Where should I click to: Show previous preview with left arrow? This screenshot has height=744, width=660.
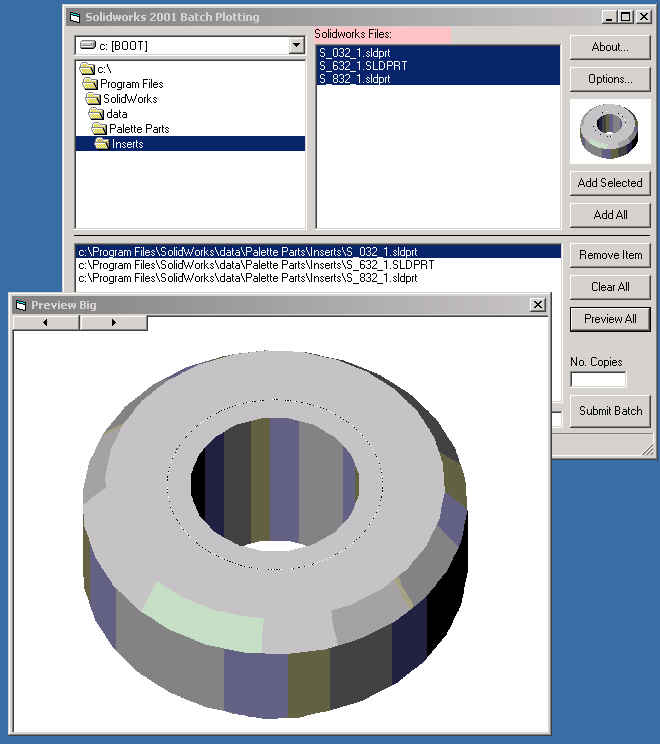coord(46,323)
